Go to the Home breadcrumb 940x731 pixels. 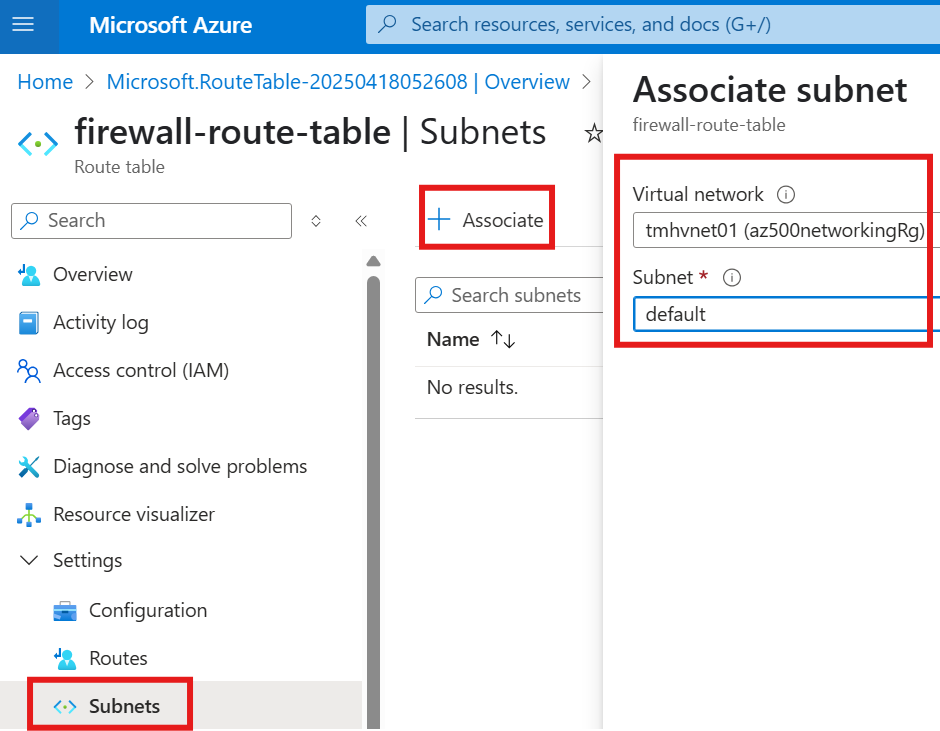click(45, 82)
